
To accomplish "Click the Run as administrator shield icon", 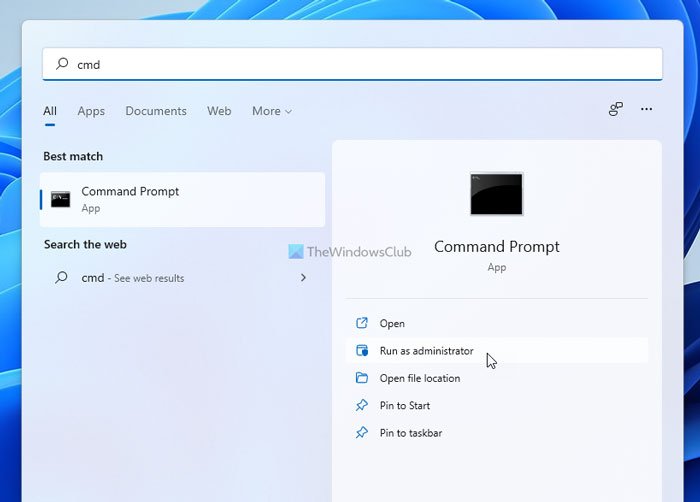I will pos(362,351).
